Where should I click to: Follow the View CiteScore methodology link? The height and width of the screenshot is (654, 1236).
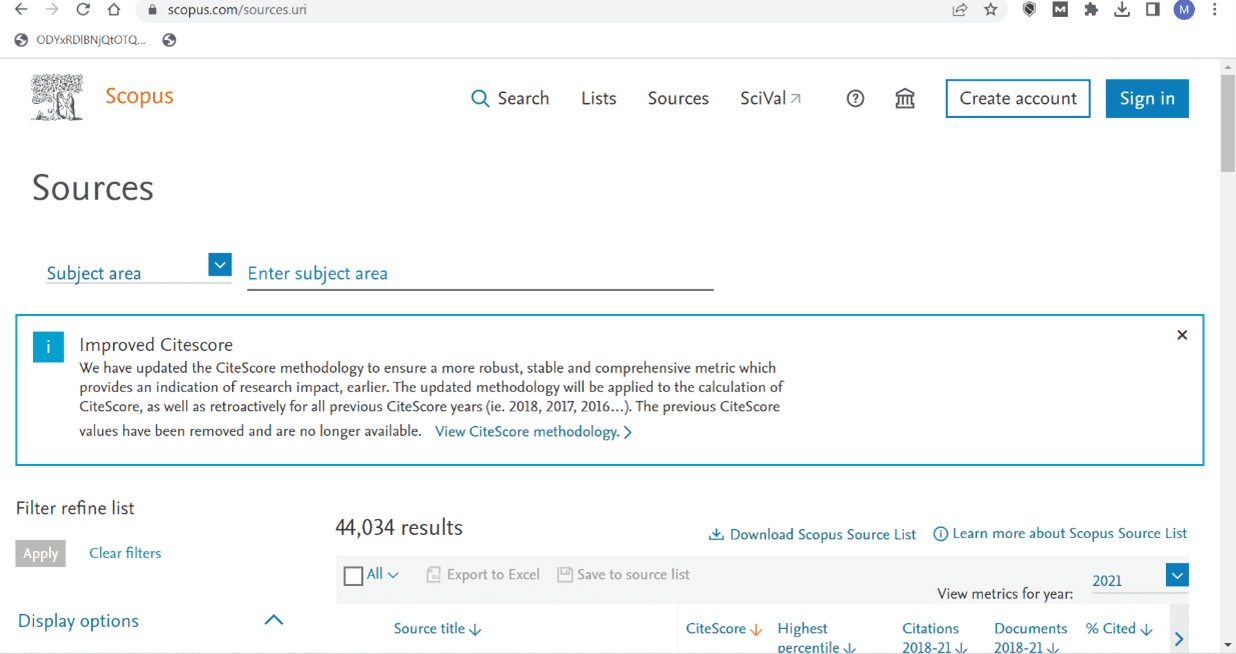point(533,432)
